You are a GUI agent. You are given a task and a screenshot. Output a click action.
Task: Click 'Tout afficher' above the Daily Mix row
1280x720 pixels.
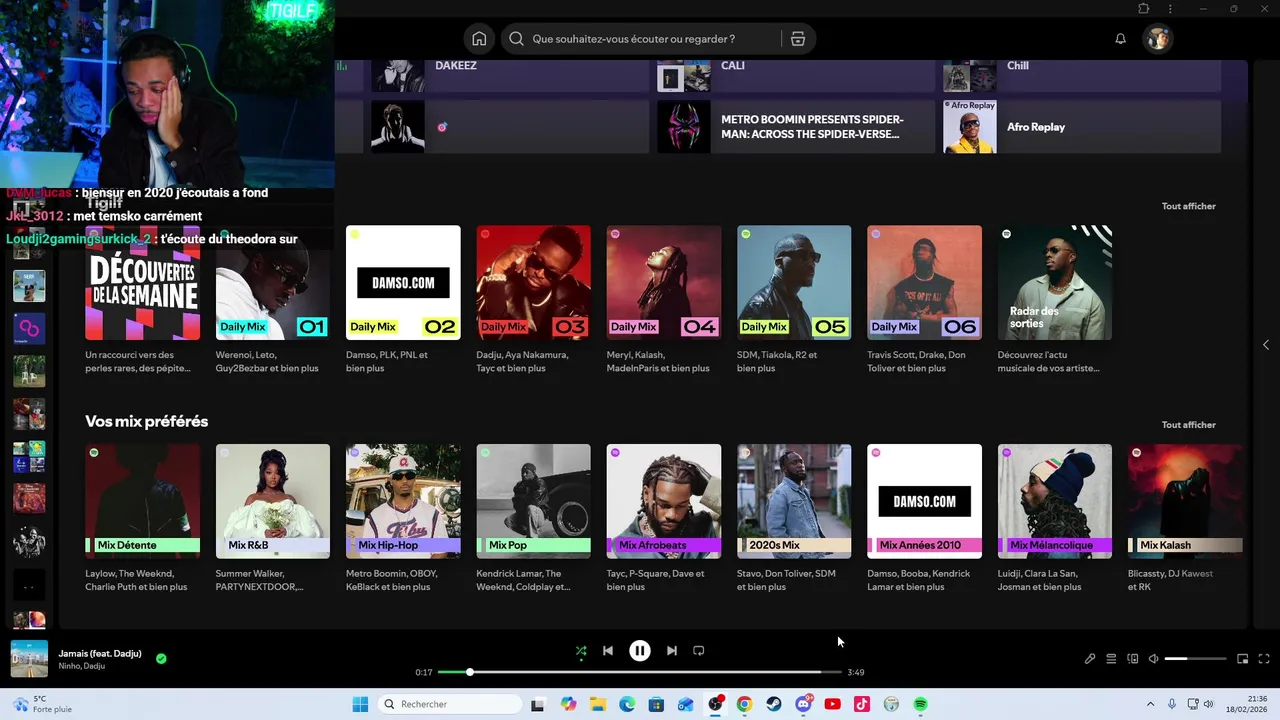click(x=1189, y=206)
